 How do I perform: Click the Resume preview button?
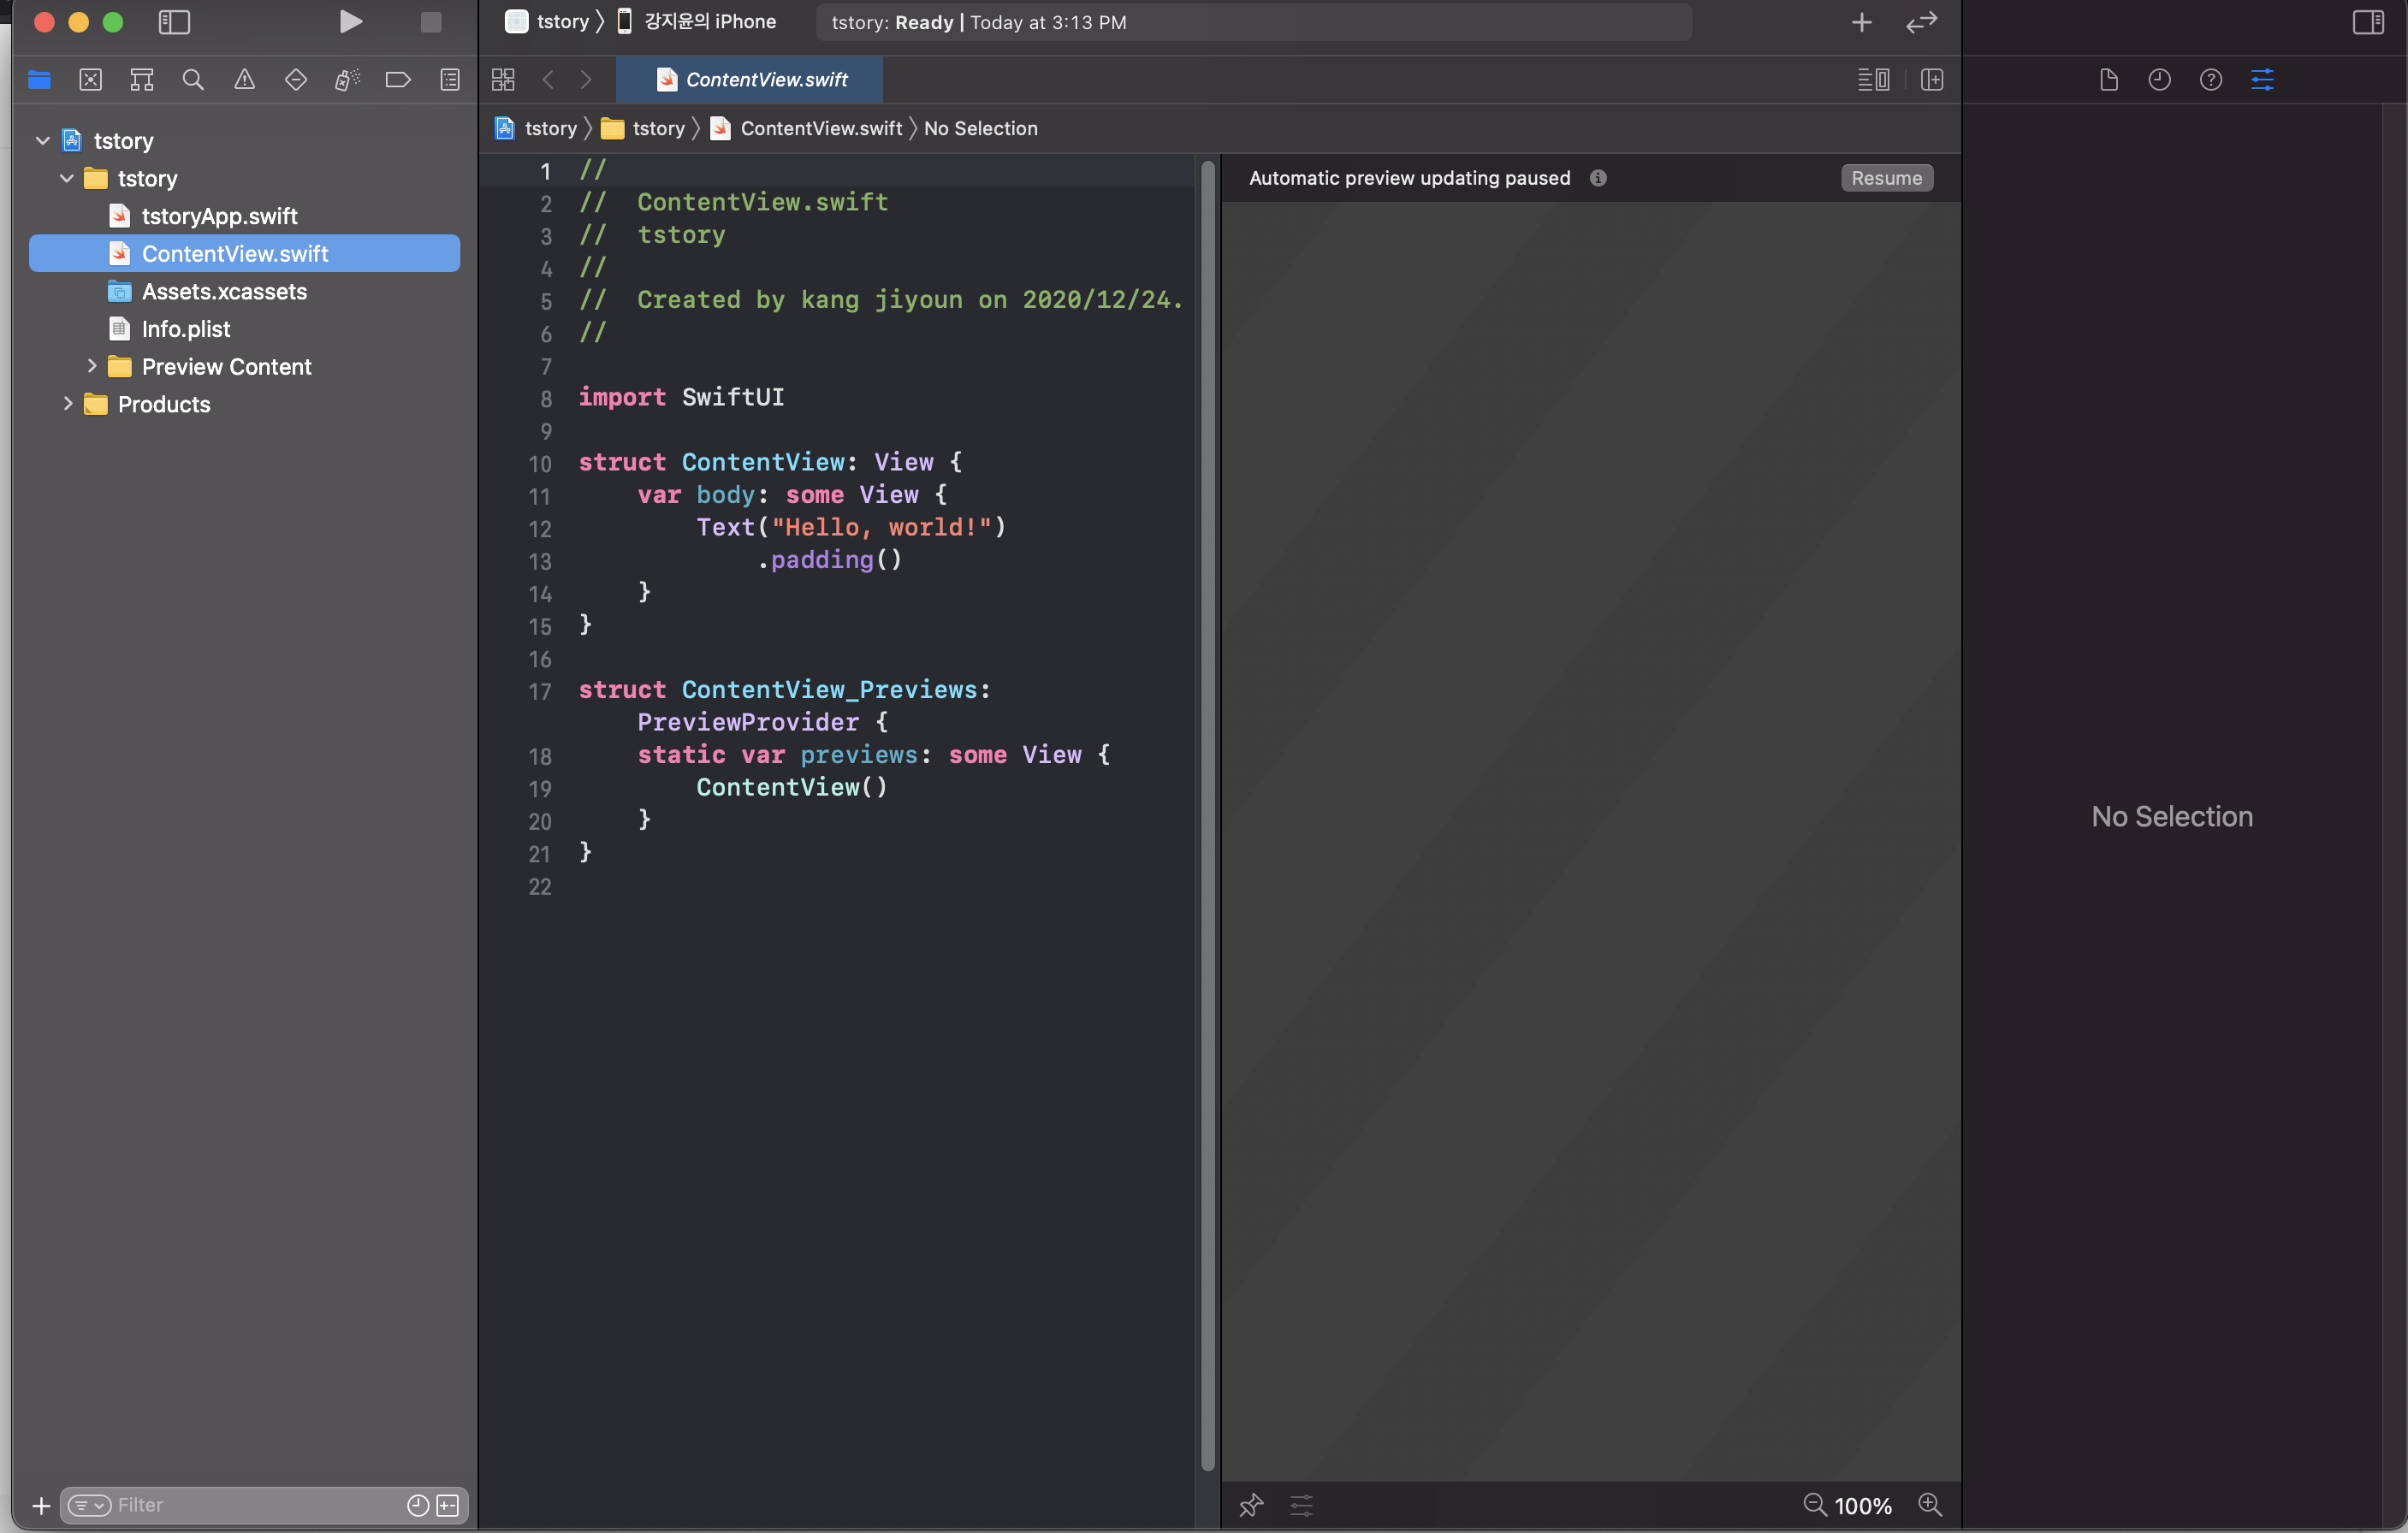pyautogui.click(x=1886, y=178)
